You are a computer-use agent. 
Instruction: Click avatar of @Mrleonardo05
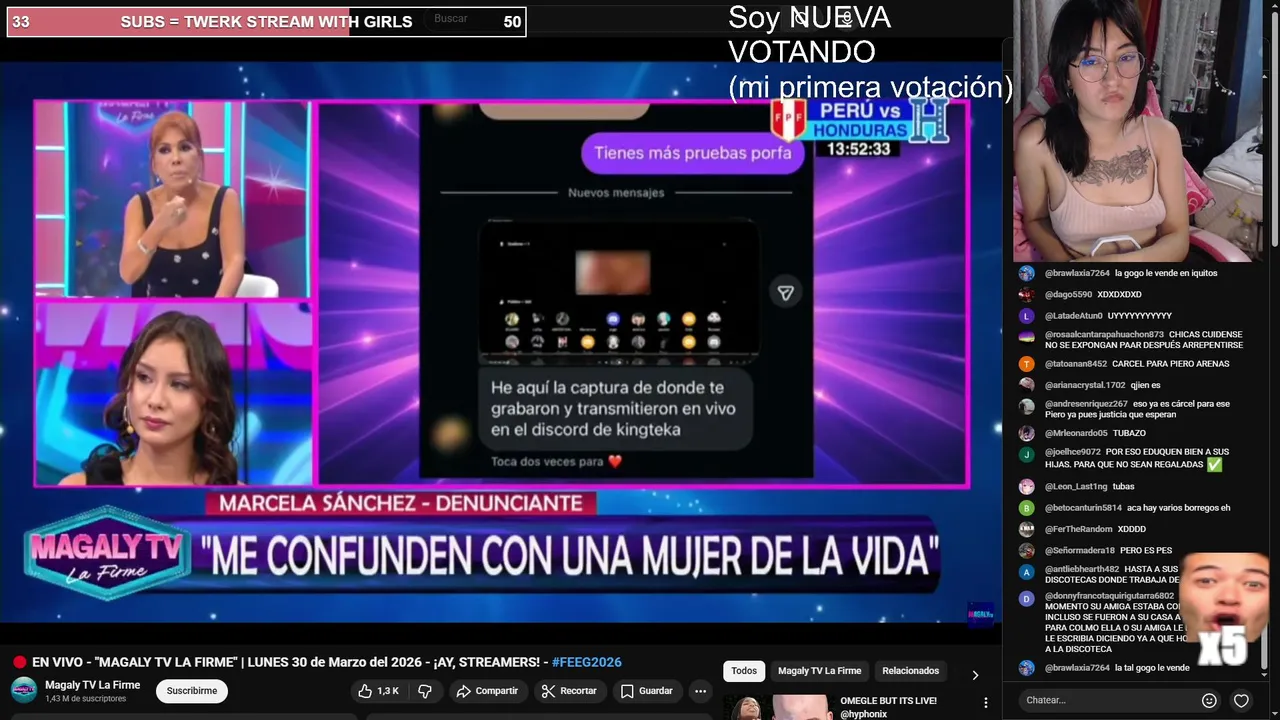coord(1026,433)
